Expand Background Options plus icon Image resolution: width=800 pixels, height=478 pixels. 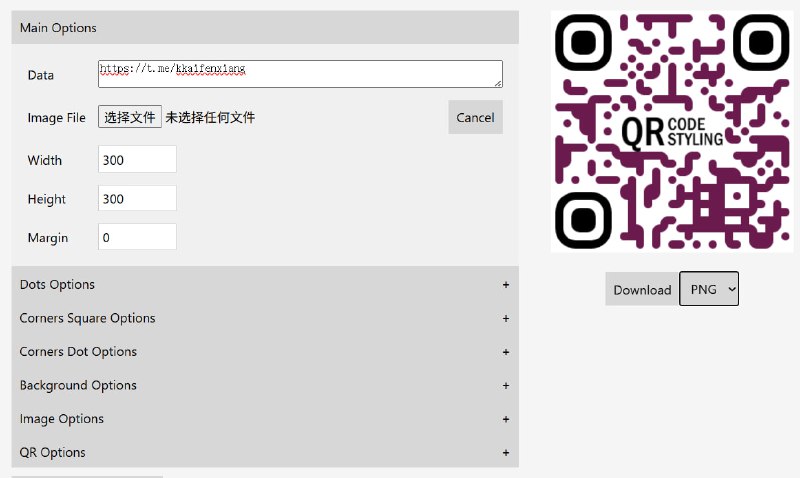pos(506,386)
